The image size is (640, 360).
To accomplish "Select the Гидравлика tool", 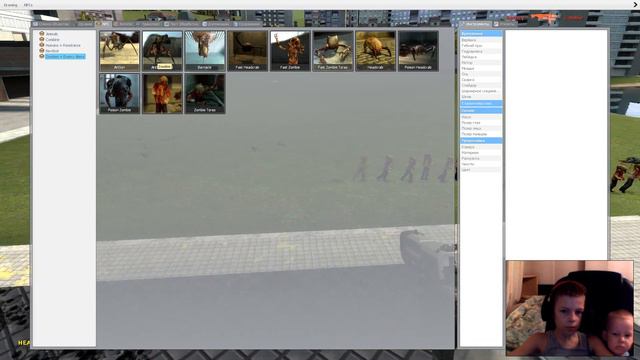I will (481, 51).
